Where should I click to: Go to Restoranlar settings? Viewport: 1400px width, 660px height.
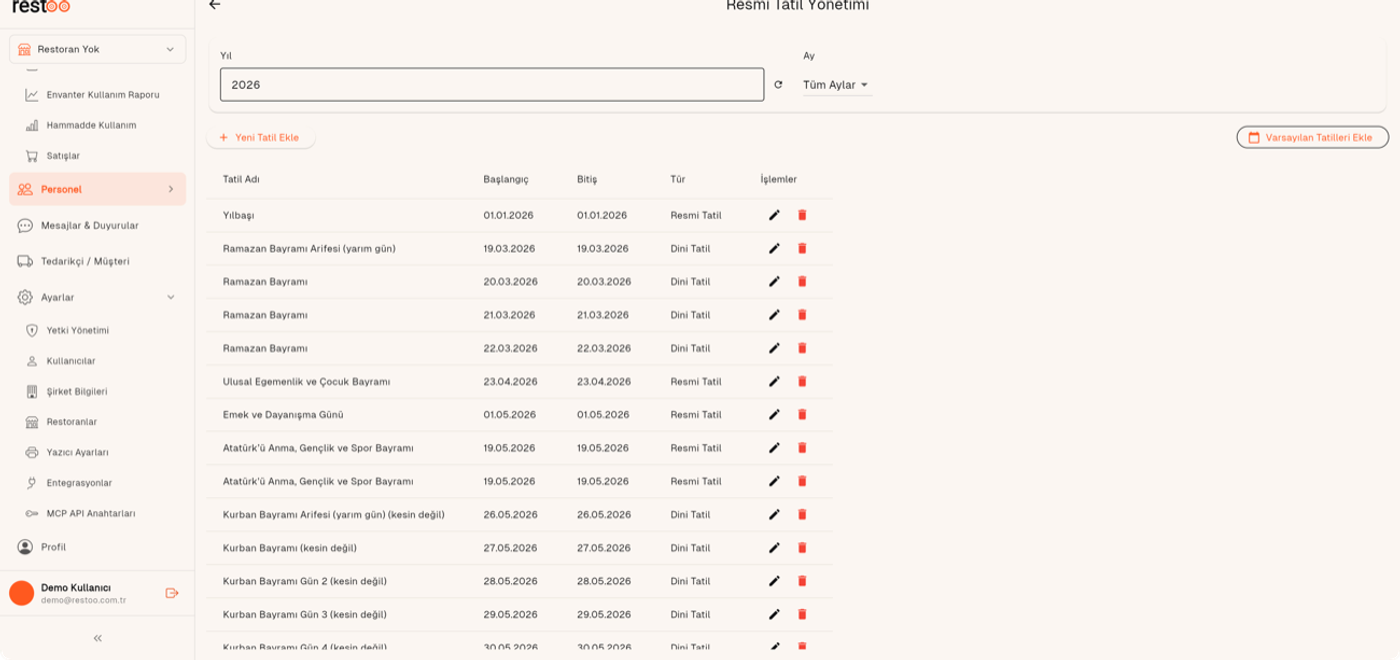(x=72, y=422)
